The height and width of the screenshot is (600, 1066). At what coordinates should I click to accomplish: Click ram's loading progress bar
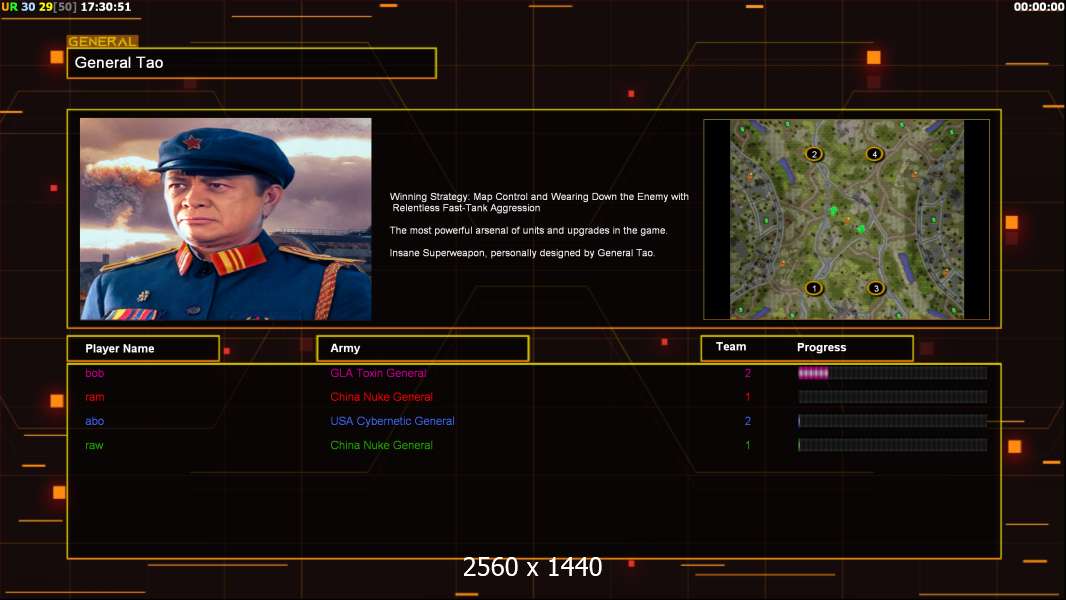(892, 397)
